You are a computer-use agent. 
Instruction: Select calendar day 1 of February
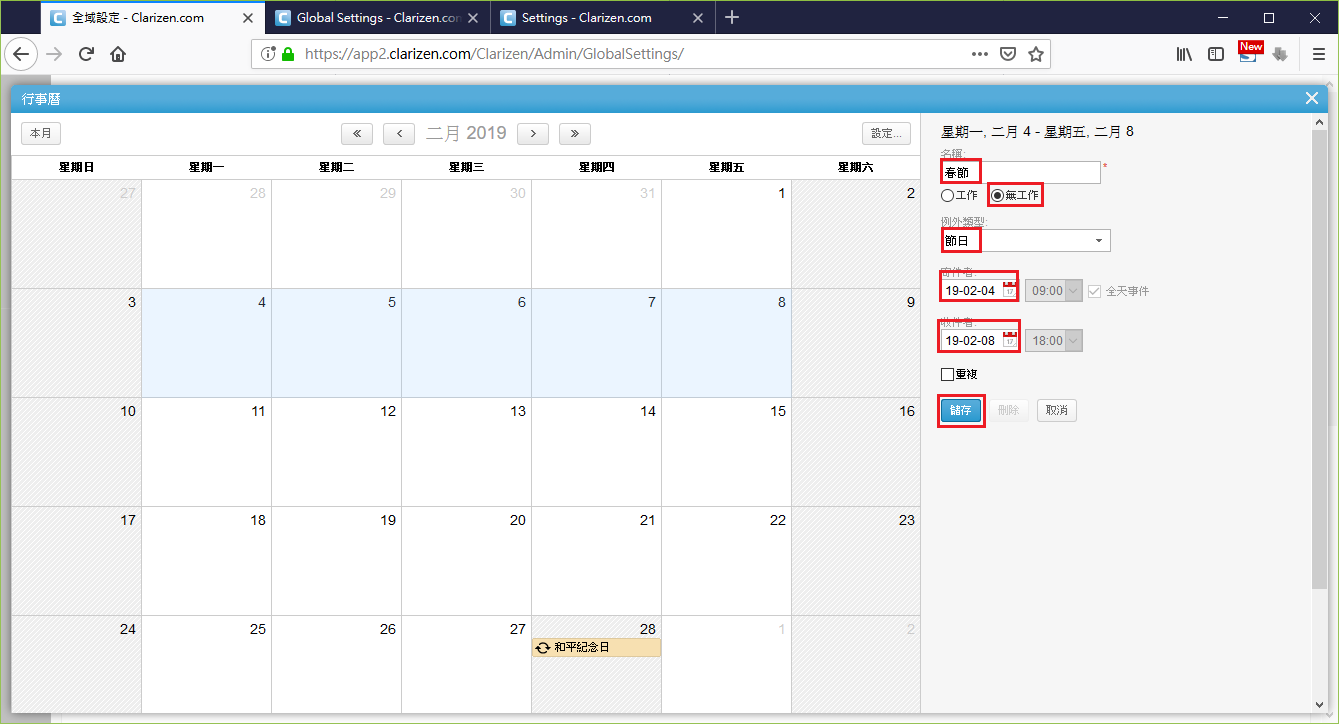pos(726,235)
